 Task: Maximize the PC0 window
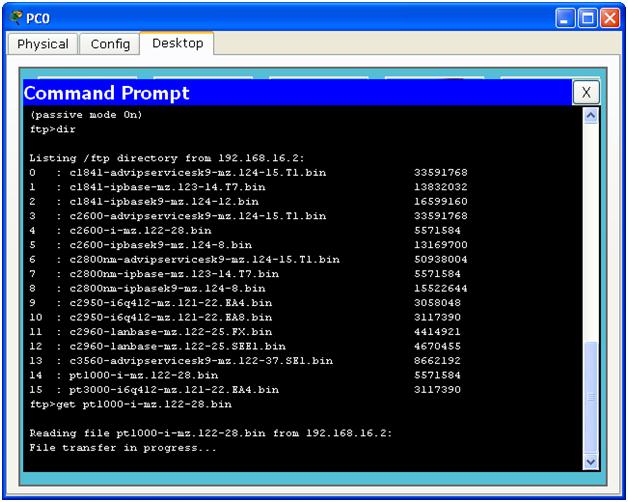click(x=588, y=18)
